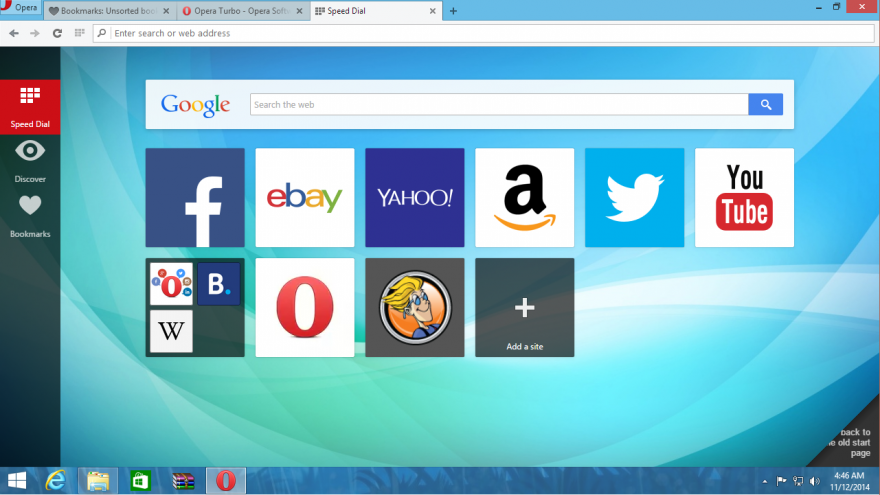The width and height of the screenshot is (880, 495).
Task: Click the Speed Dial grid icon in toolbar
Action: 79,33
